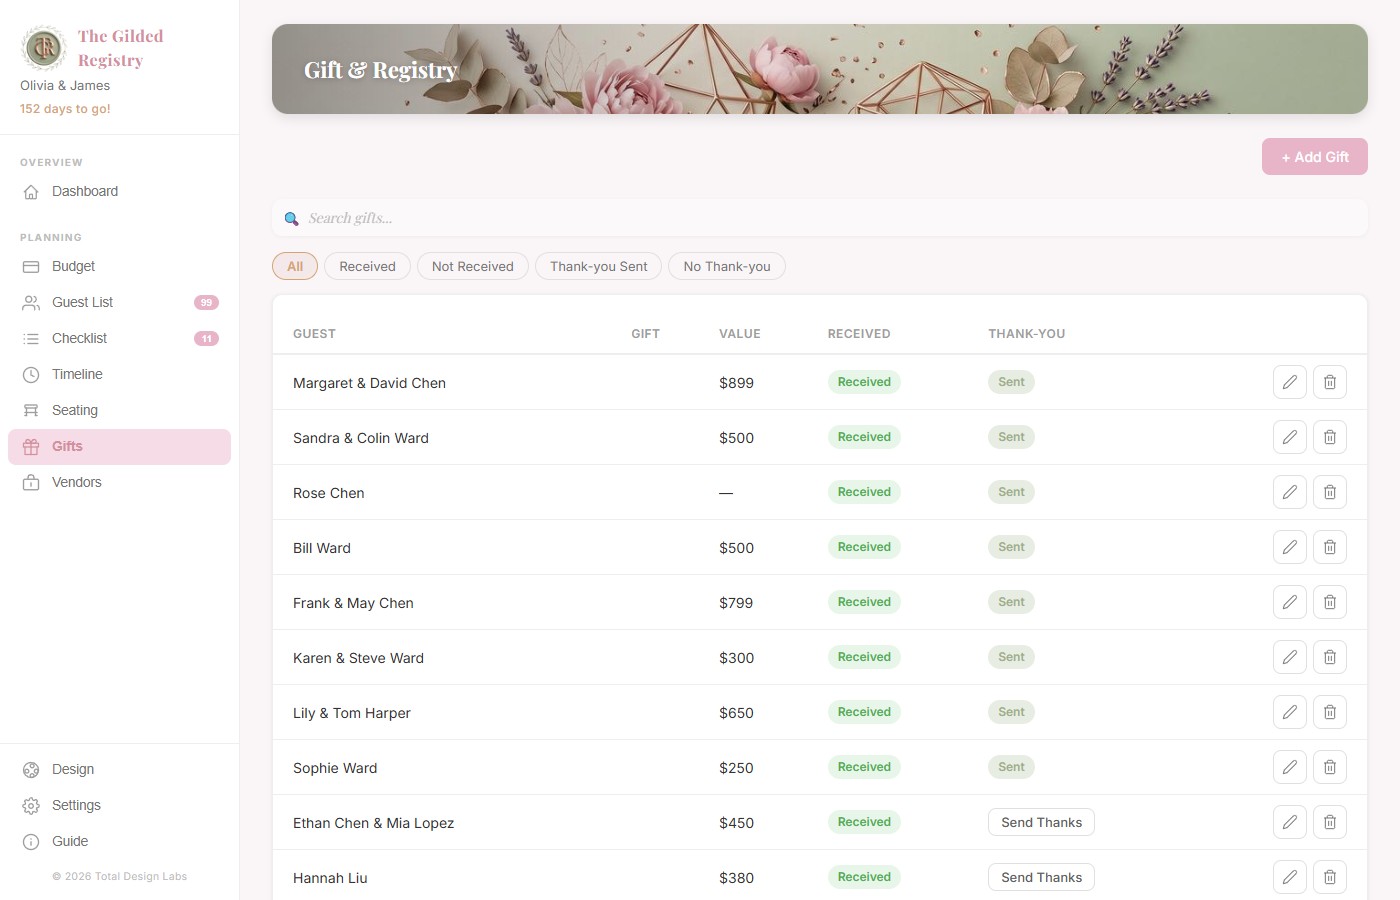The width and height of the screenshot is (1400, 900).
Task: Click Received badge for Margaret & David Chen
Action: 864,382
